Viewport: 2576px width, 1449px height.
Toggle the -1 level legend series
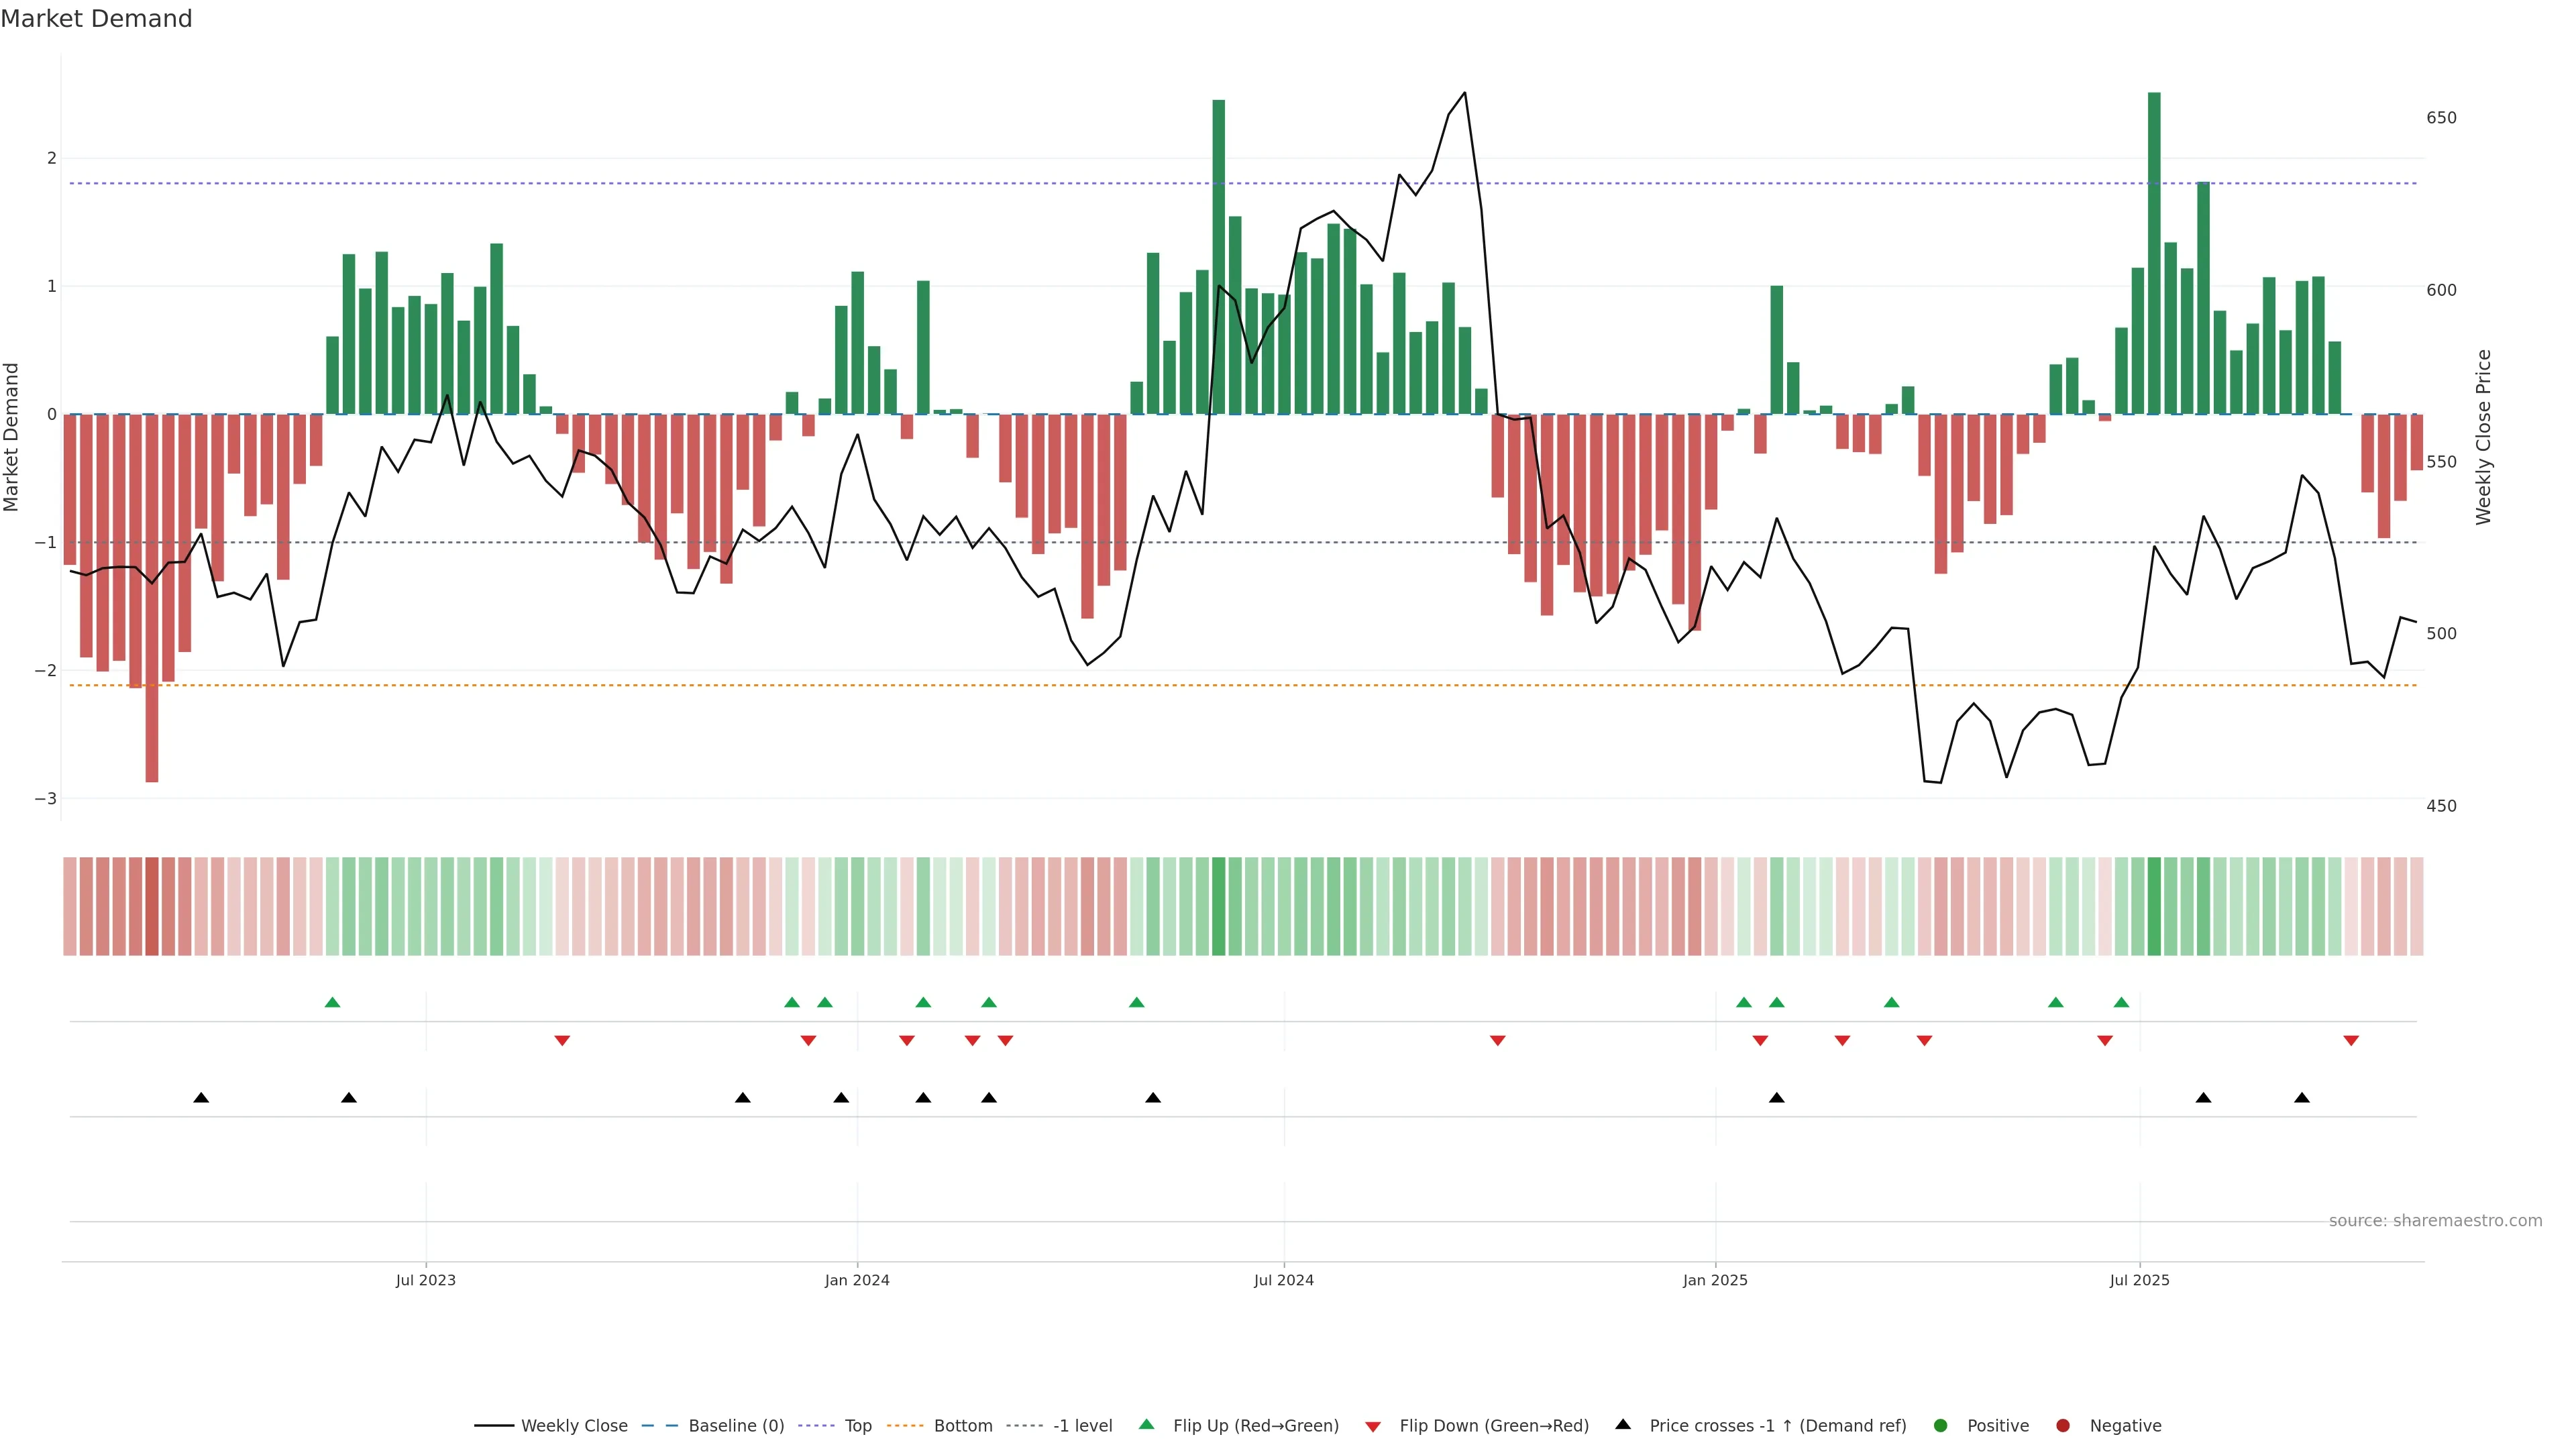click(x=1082, y=1425)
